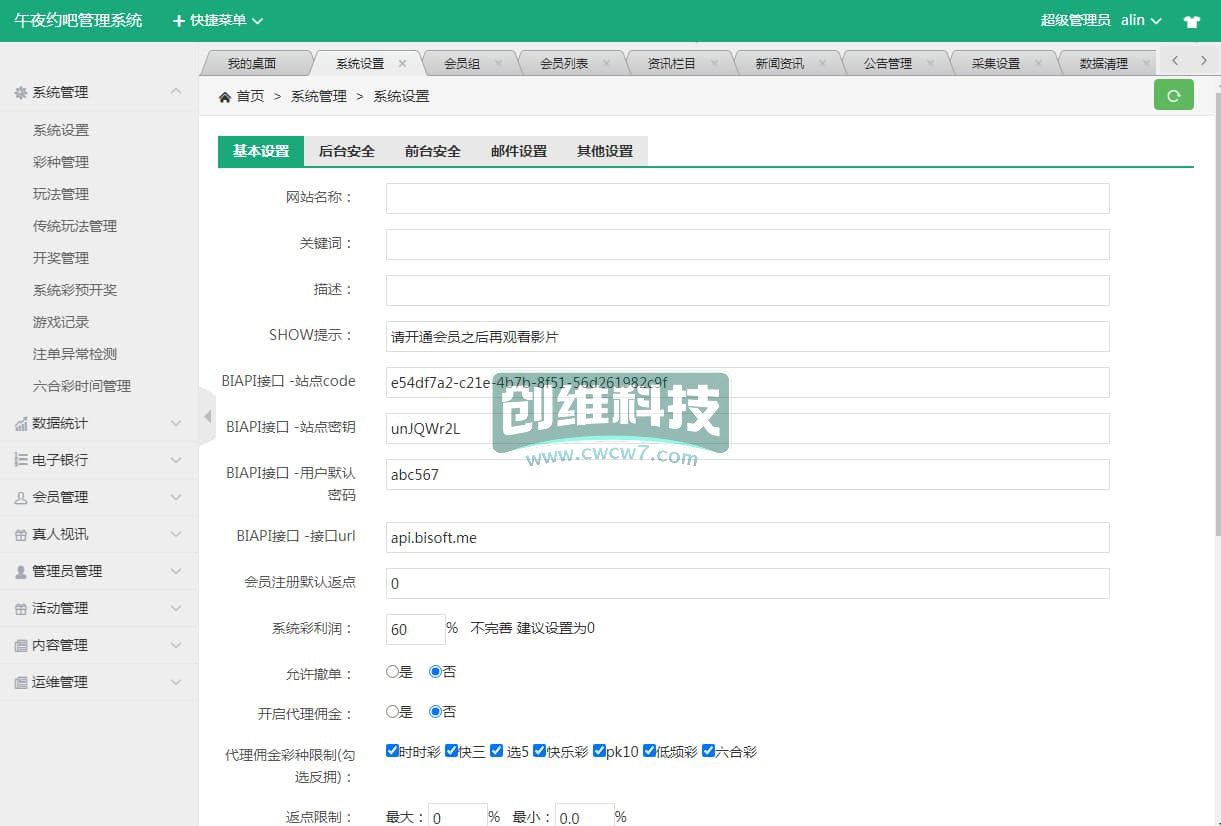Close the 系统设置 tab

[x=402, y=63]
